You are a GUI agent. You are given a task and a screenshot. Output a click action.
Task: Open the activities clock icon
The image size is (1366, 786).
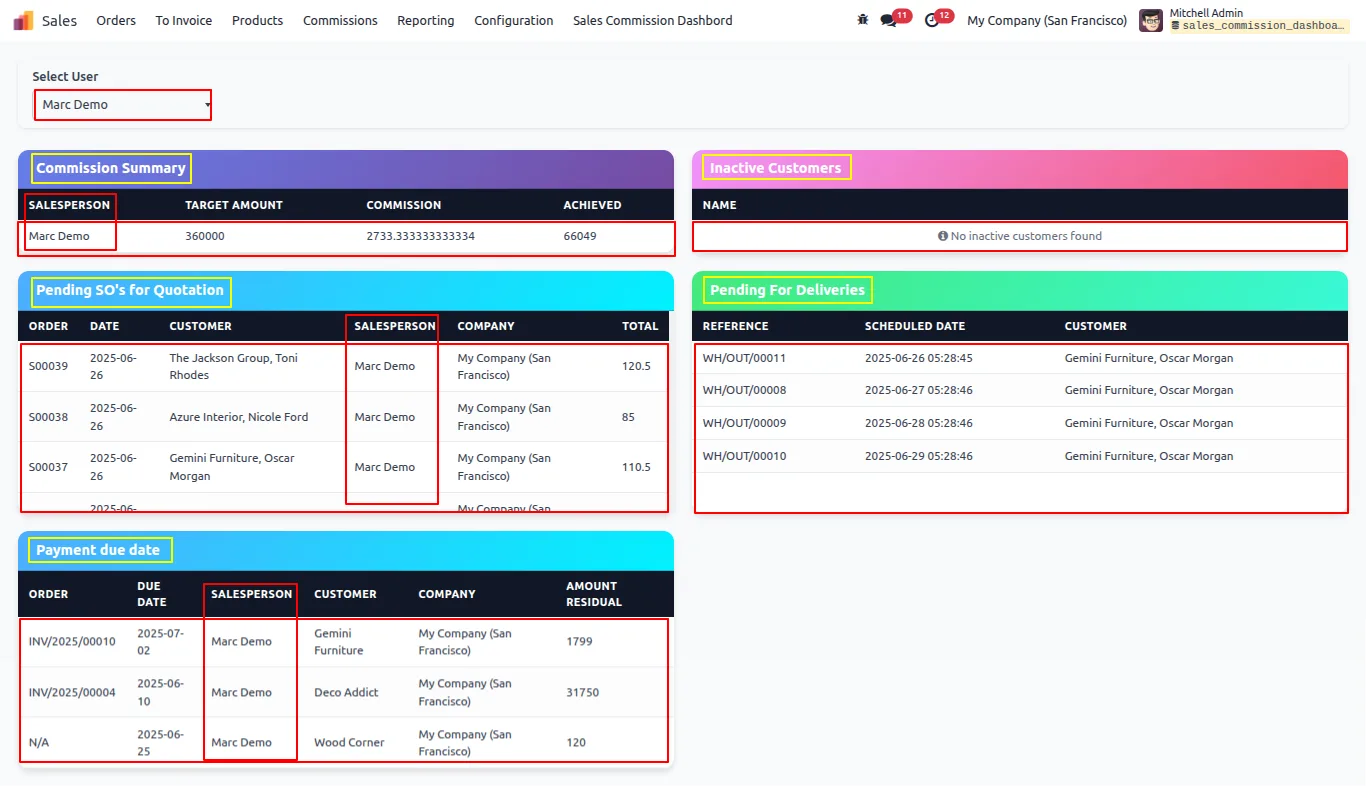tap(932, 20)
